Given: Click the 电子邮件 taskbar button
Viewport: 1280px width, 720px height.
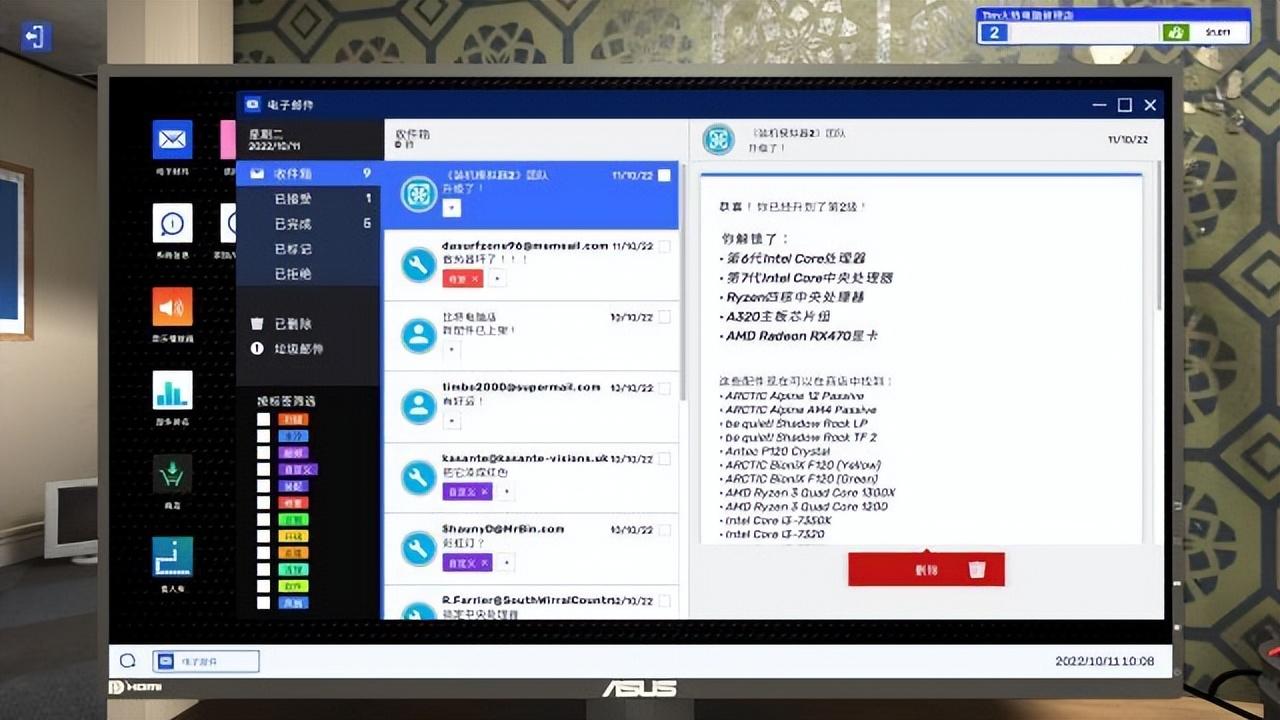Looking at the screenshot, I should [x=205, y=661].
